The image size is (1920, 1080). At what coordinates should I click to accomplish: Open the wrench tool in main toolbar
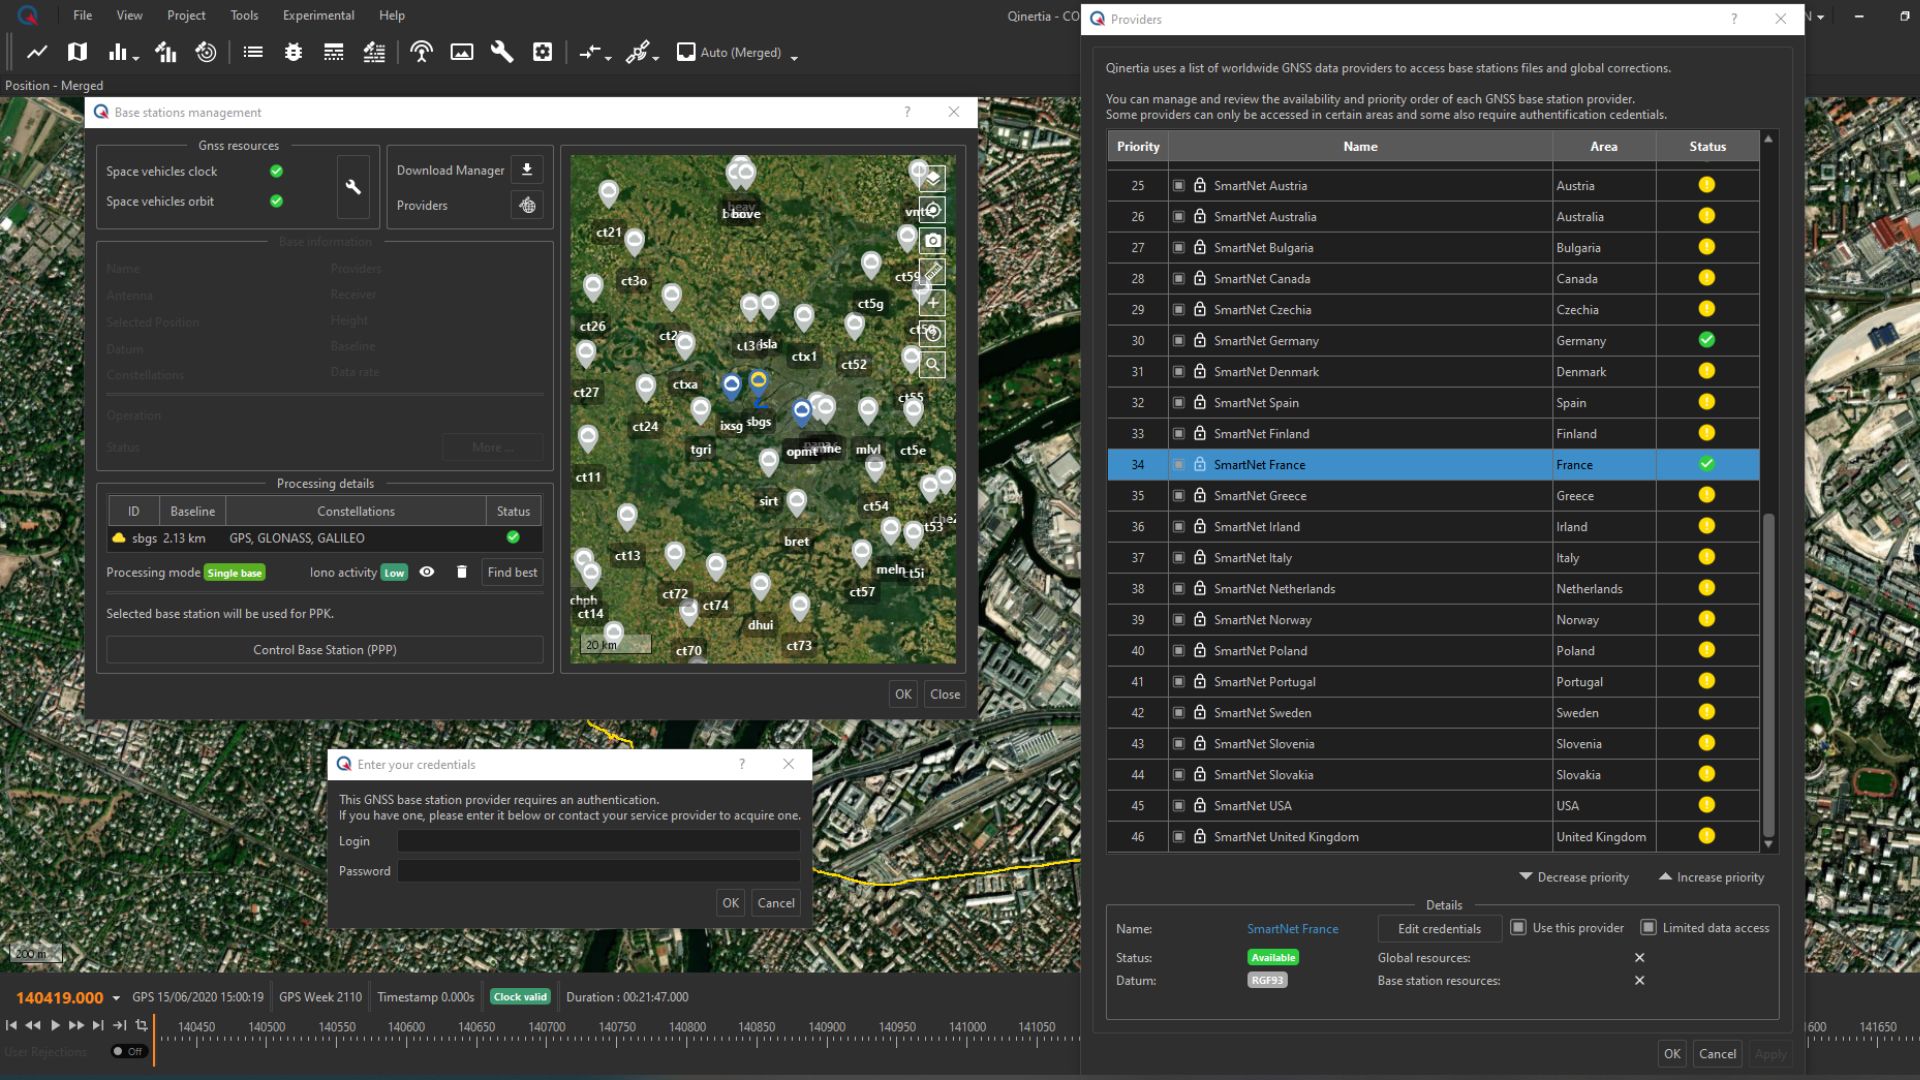click(502, 52)
